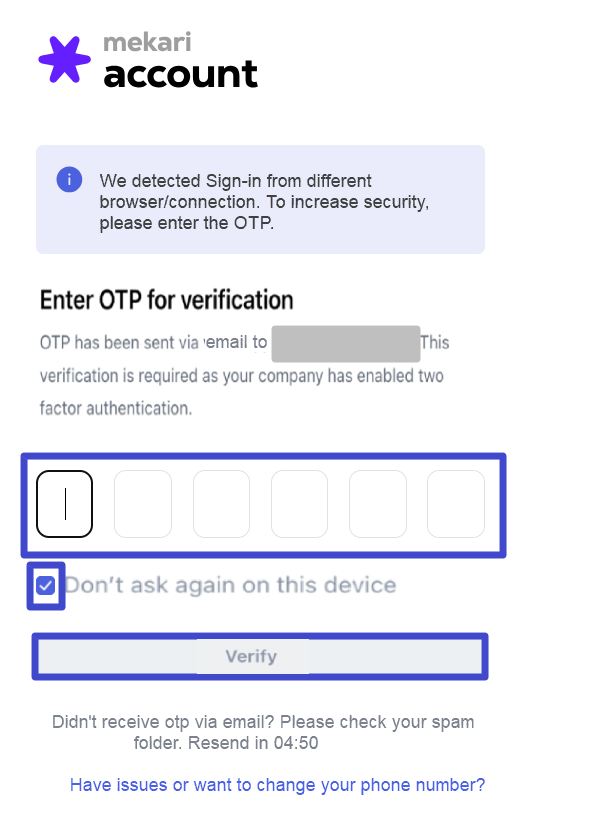Image resolution: width=597 pixels, height=830 pixels.
Task: Click the gray 'mekari' brand text
Action: [147, 42]
